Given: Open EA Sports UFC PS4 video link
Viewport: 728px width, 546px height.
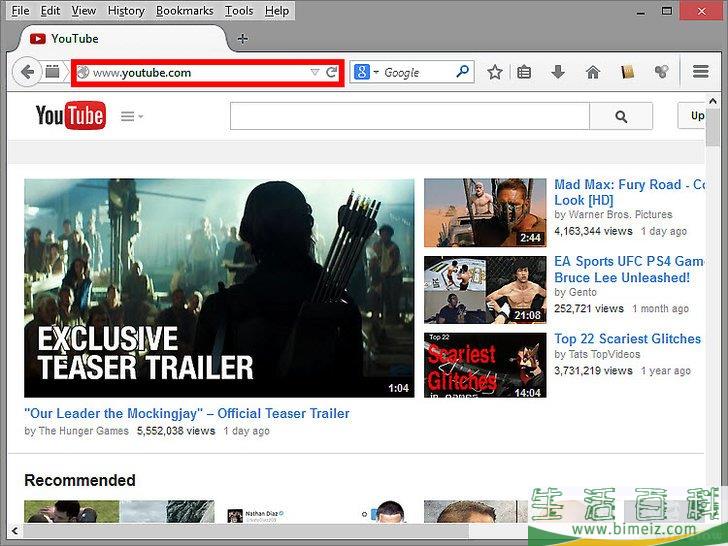Looking at the screenshot, I should tap(629, 269).
